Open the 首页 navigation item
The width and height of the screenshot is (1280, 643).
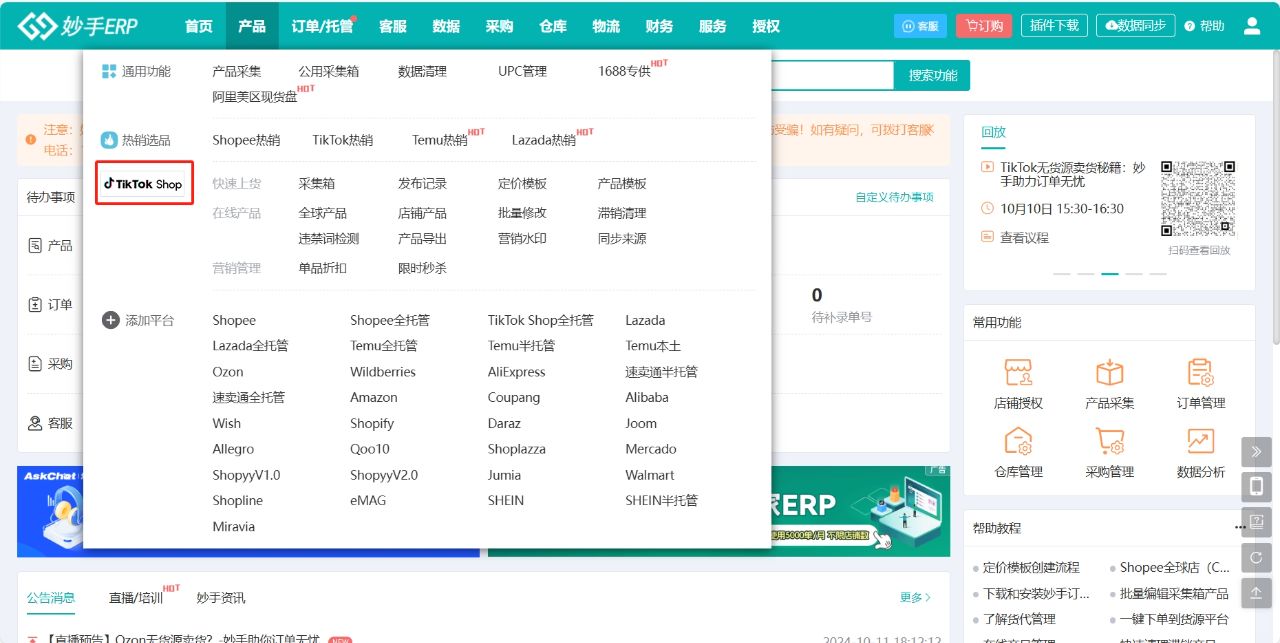pos(199,26)
